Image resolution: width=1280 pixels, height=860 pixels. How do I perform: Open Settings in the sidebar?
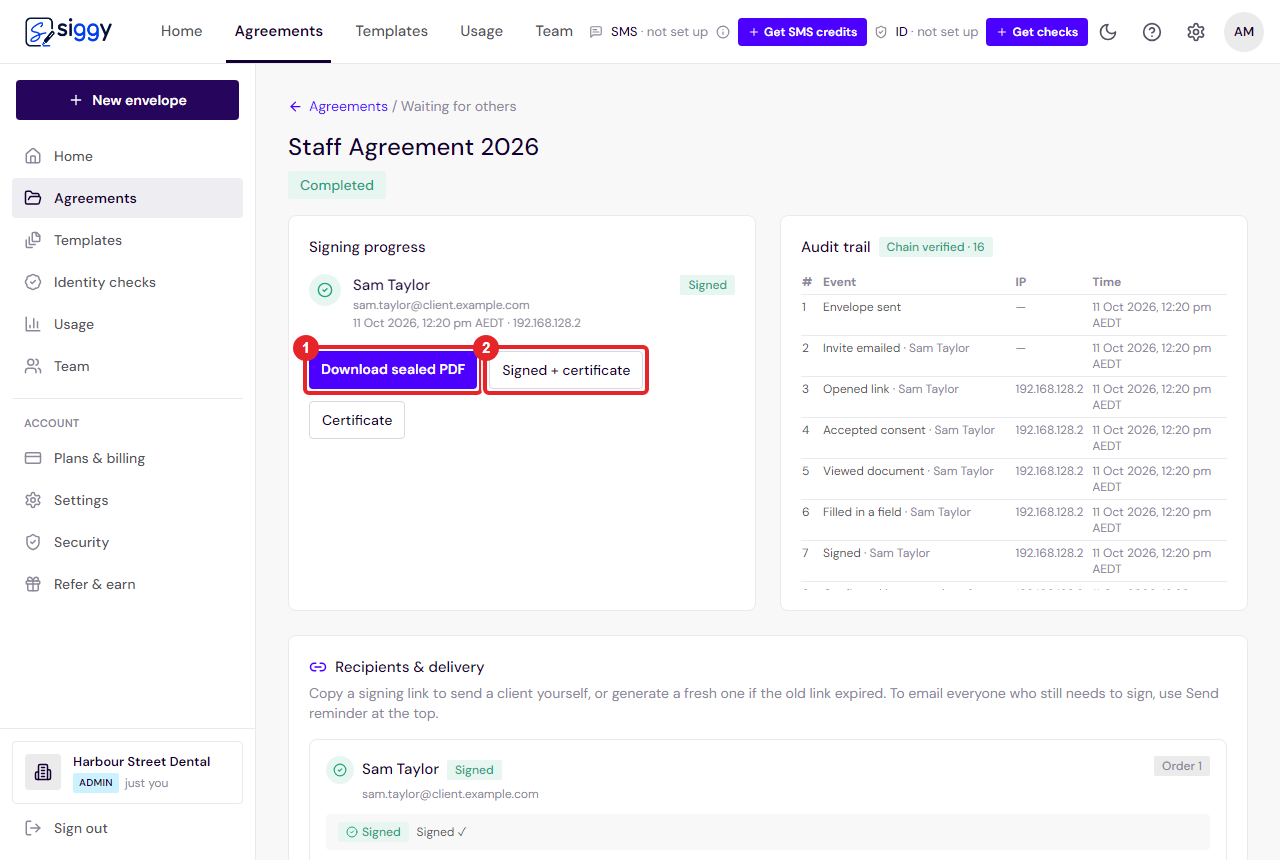click(x=127, y=500)
